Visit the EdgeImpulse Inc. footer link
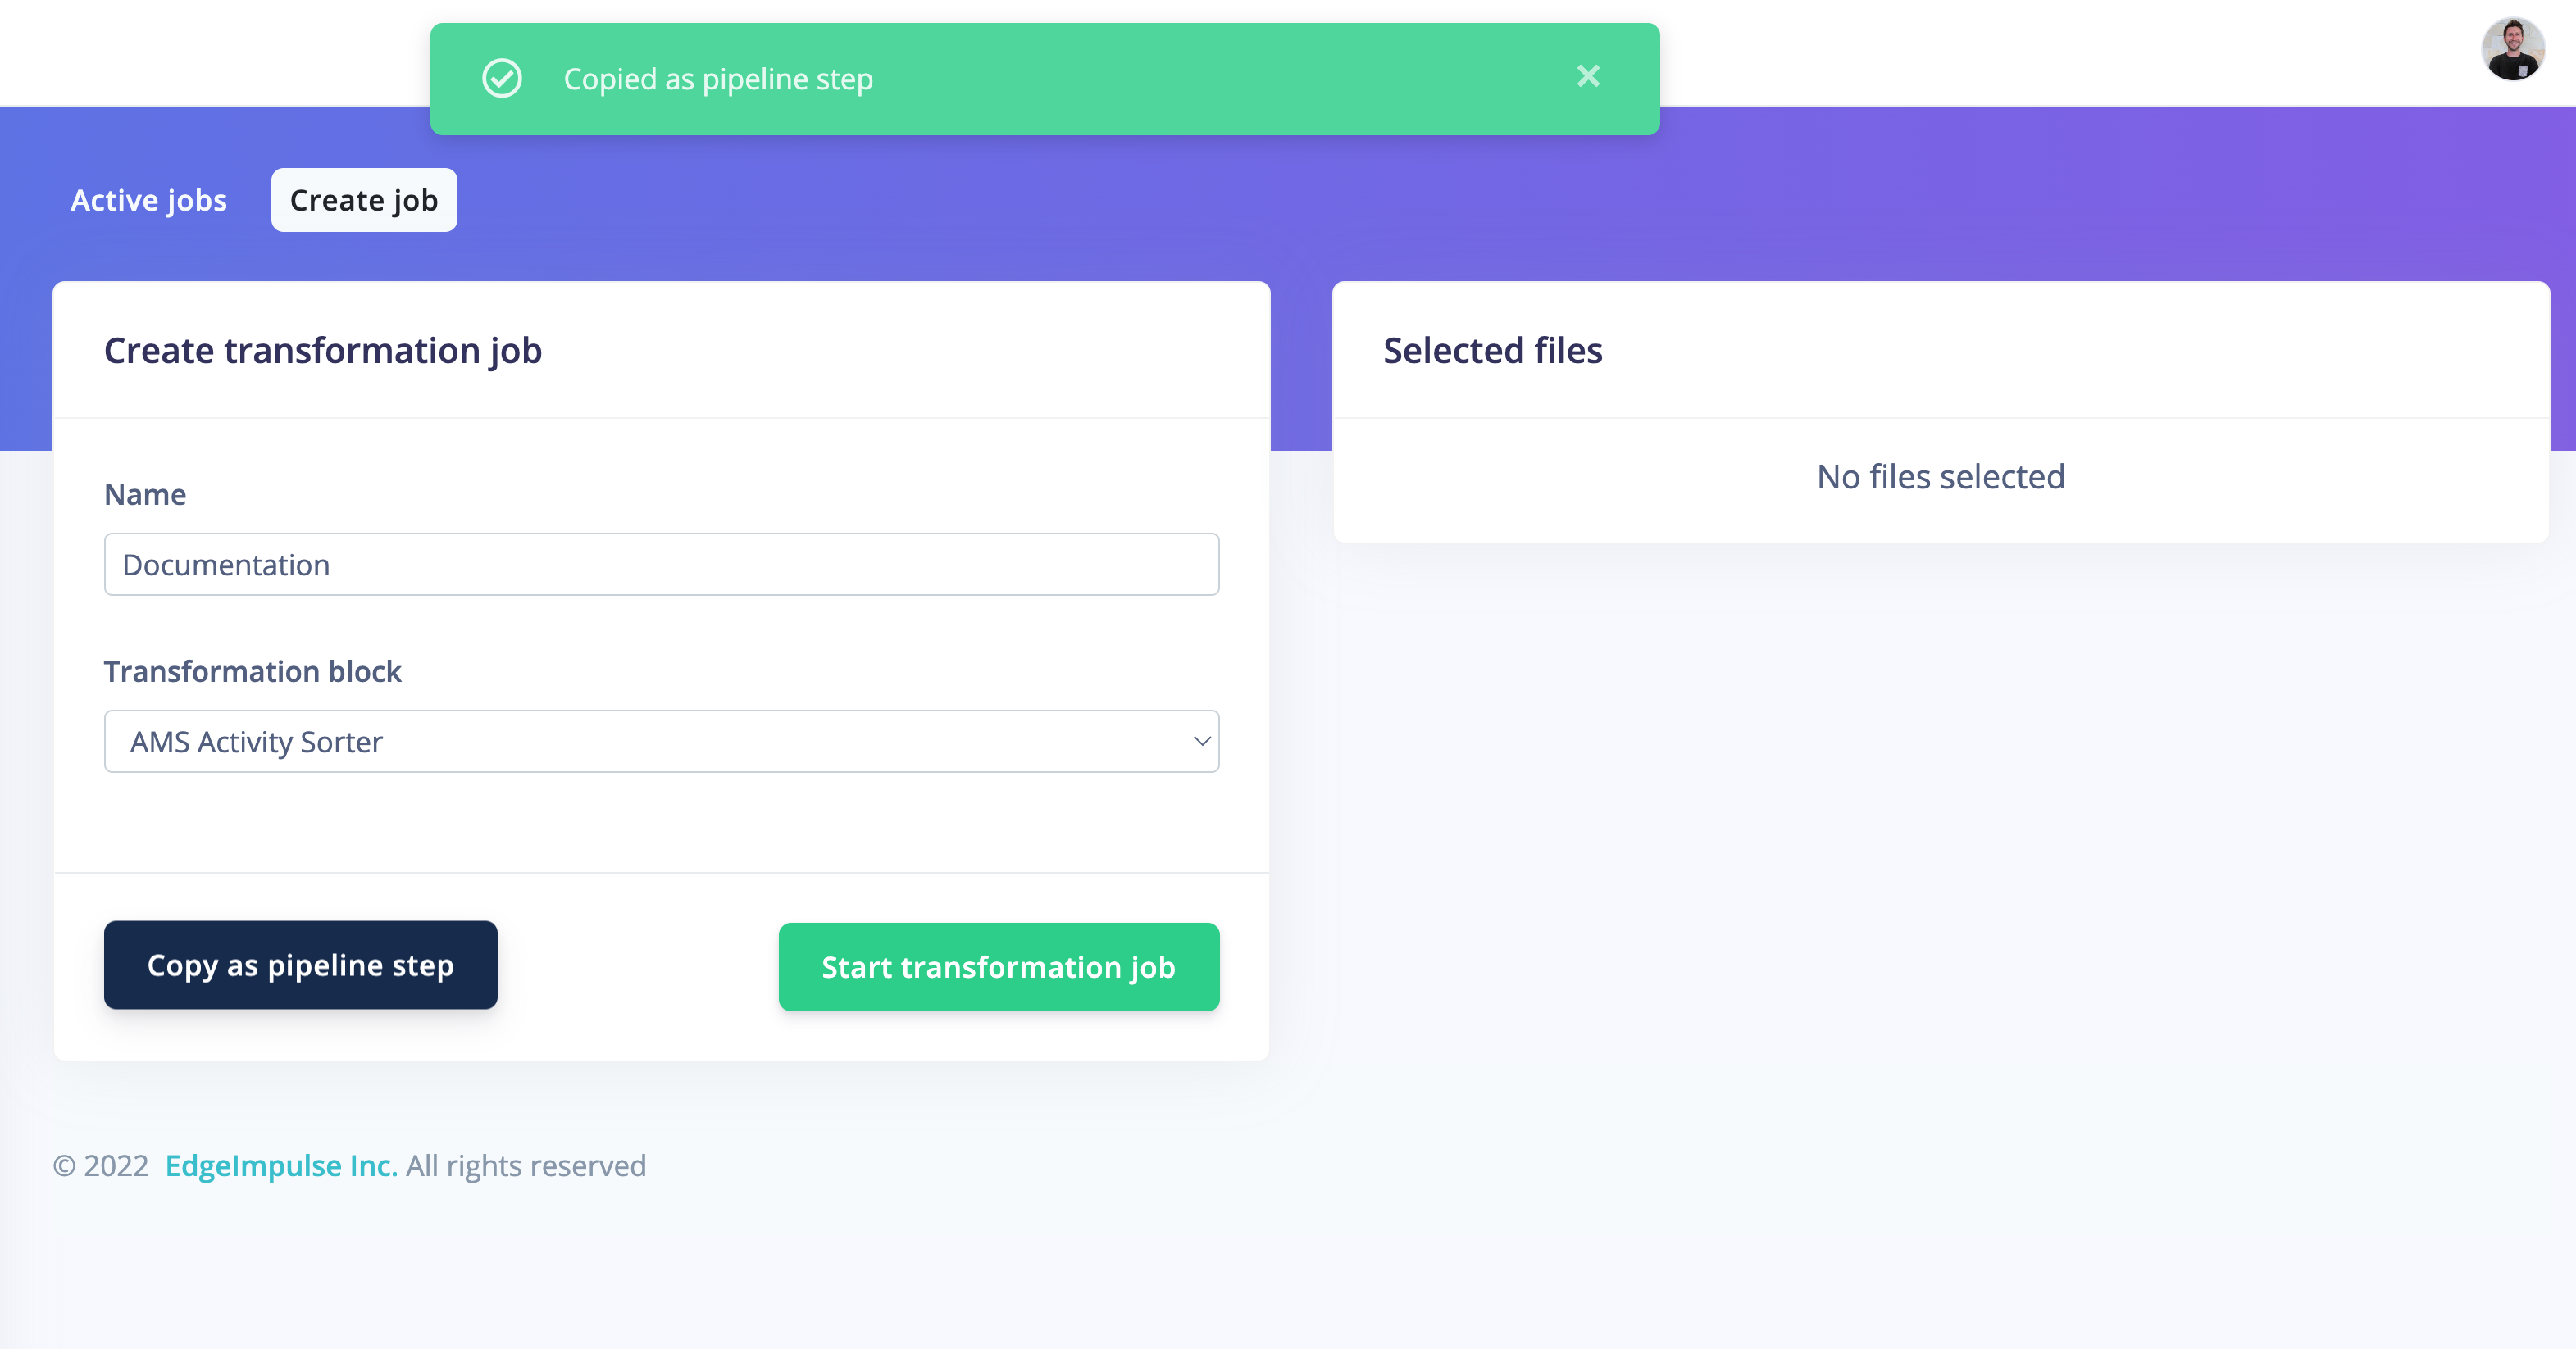2576x1349 pixels. (x=281, y=1166)
